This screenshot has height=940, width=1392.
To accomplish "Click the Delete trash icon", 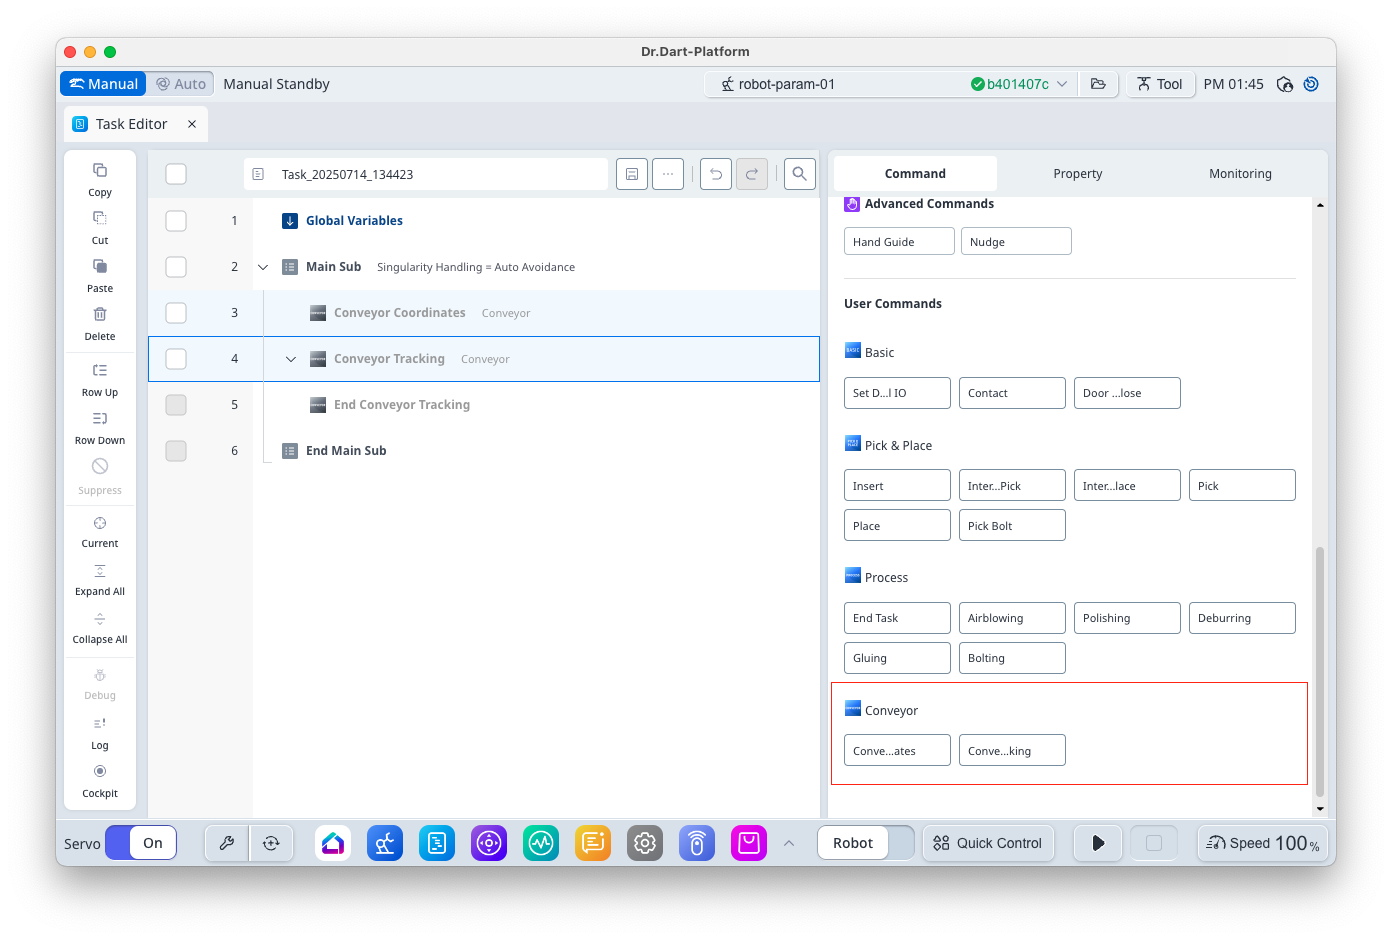I will pos(100,315).
